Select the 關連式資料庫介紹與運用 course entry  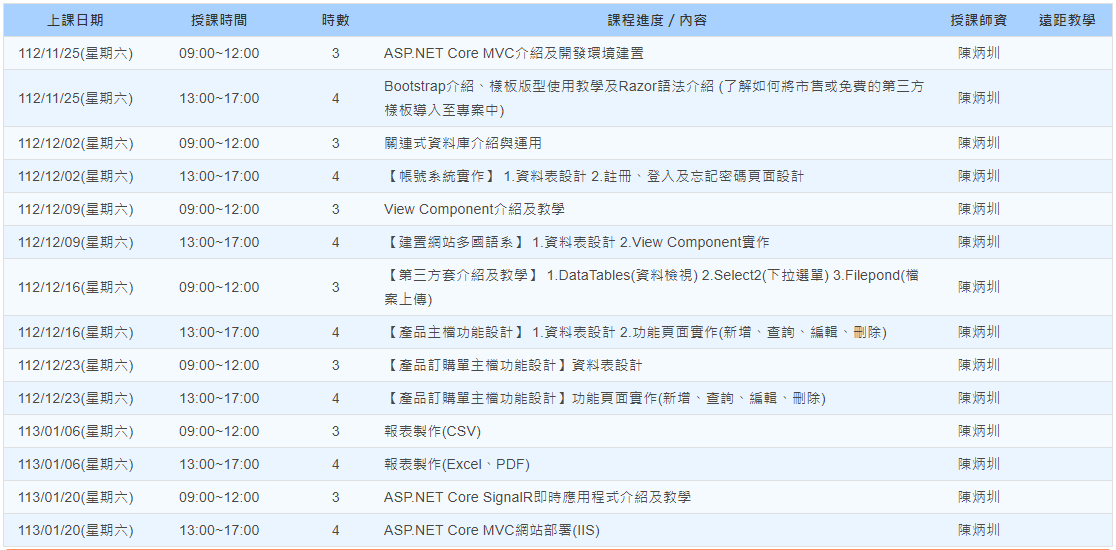(x=463, y=143)
